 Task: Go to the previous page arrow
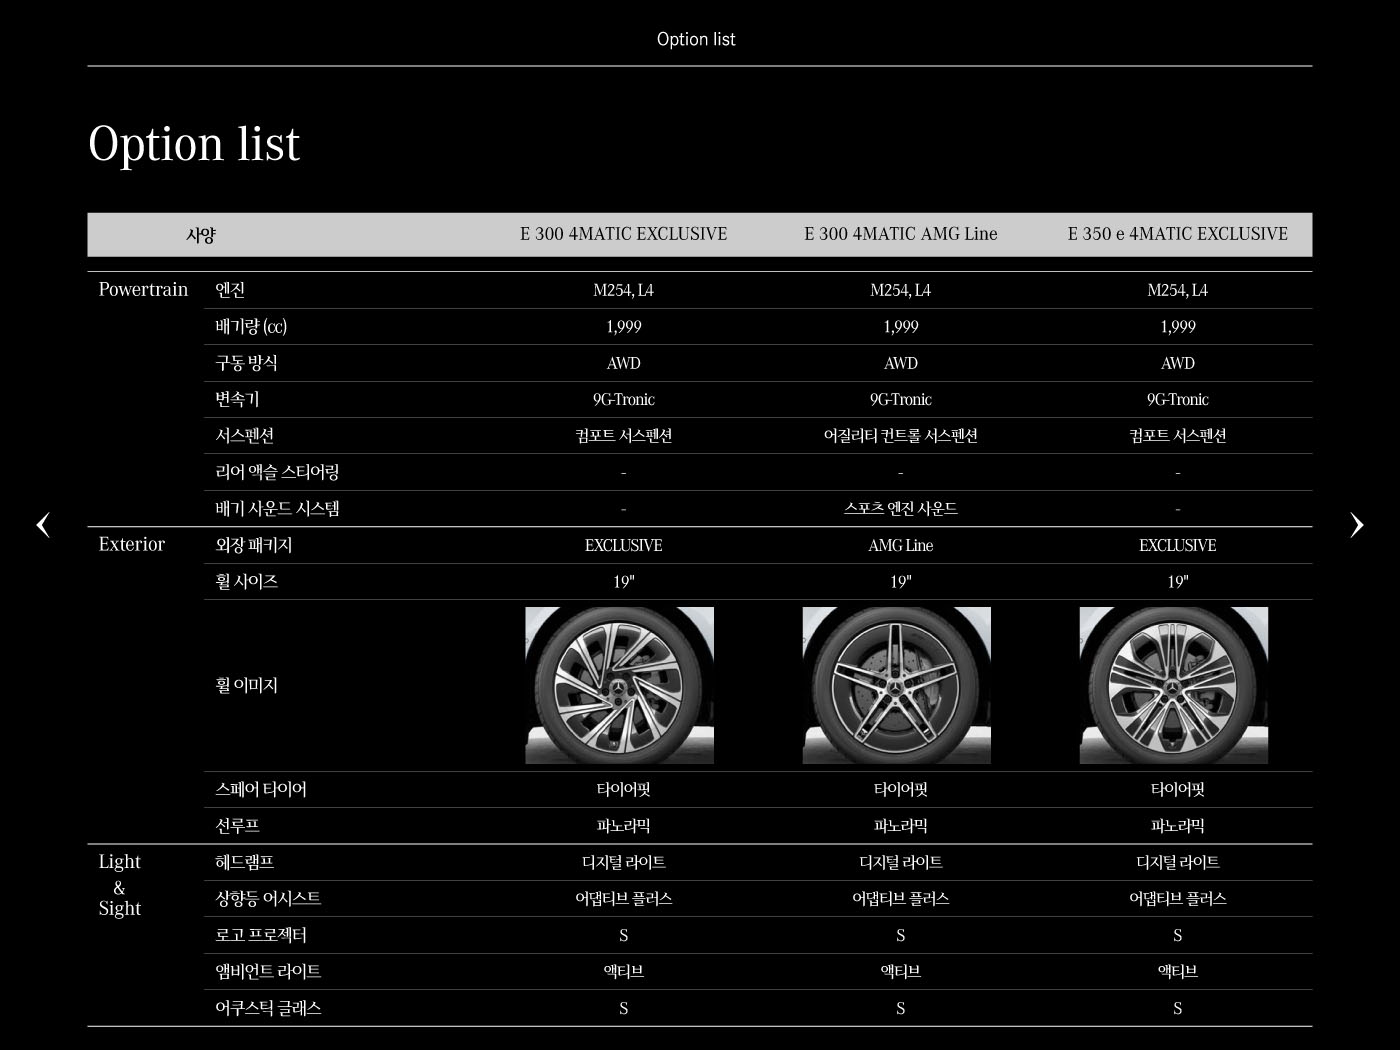coord(43,525)
